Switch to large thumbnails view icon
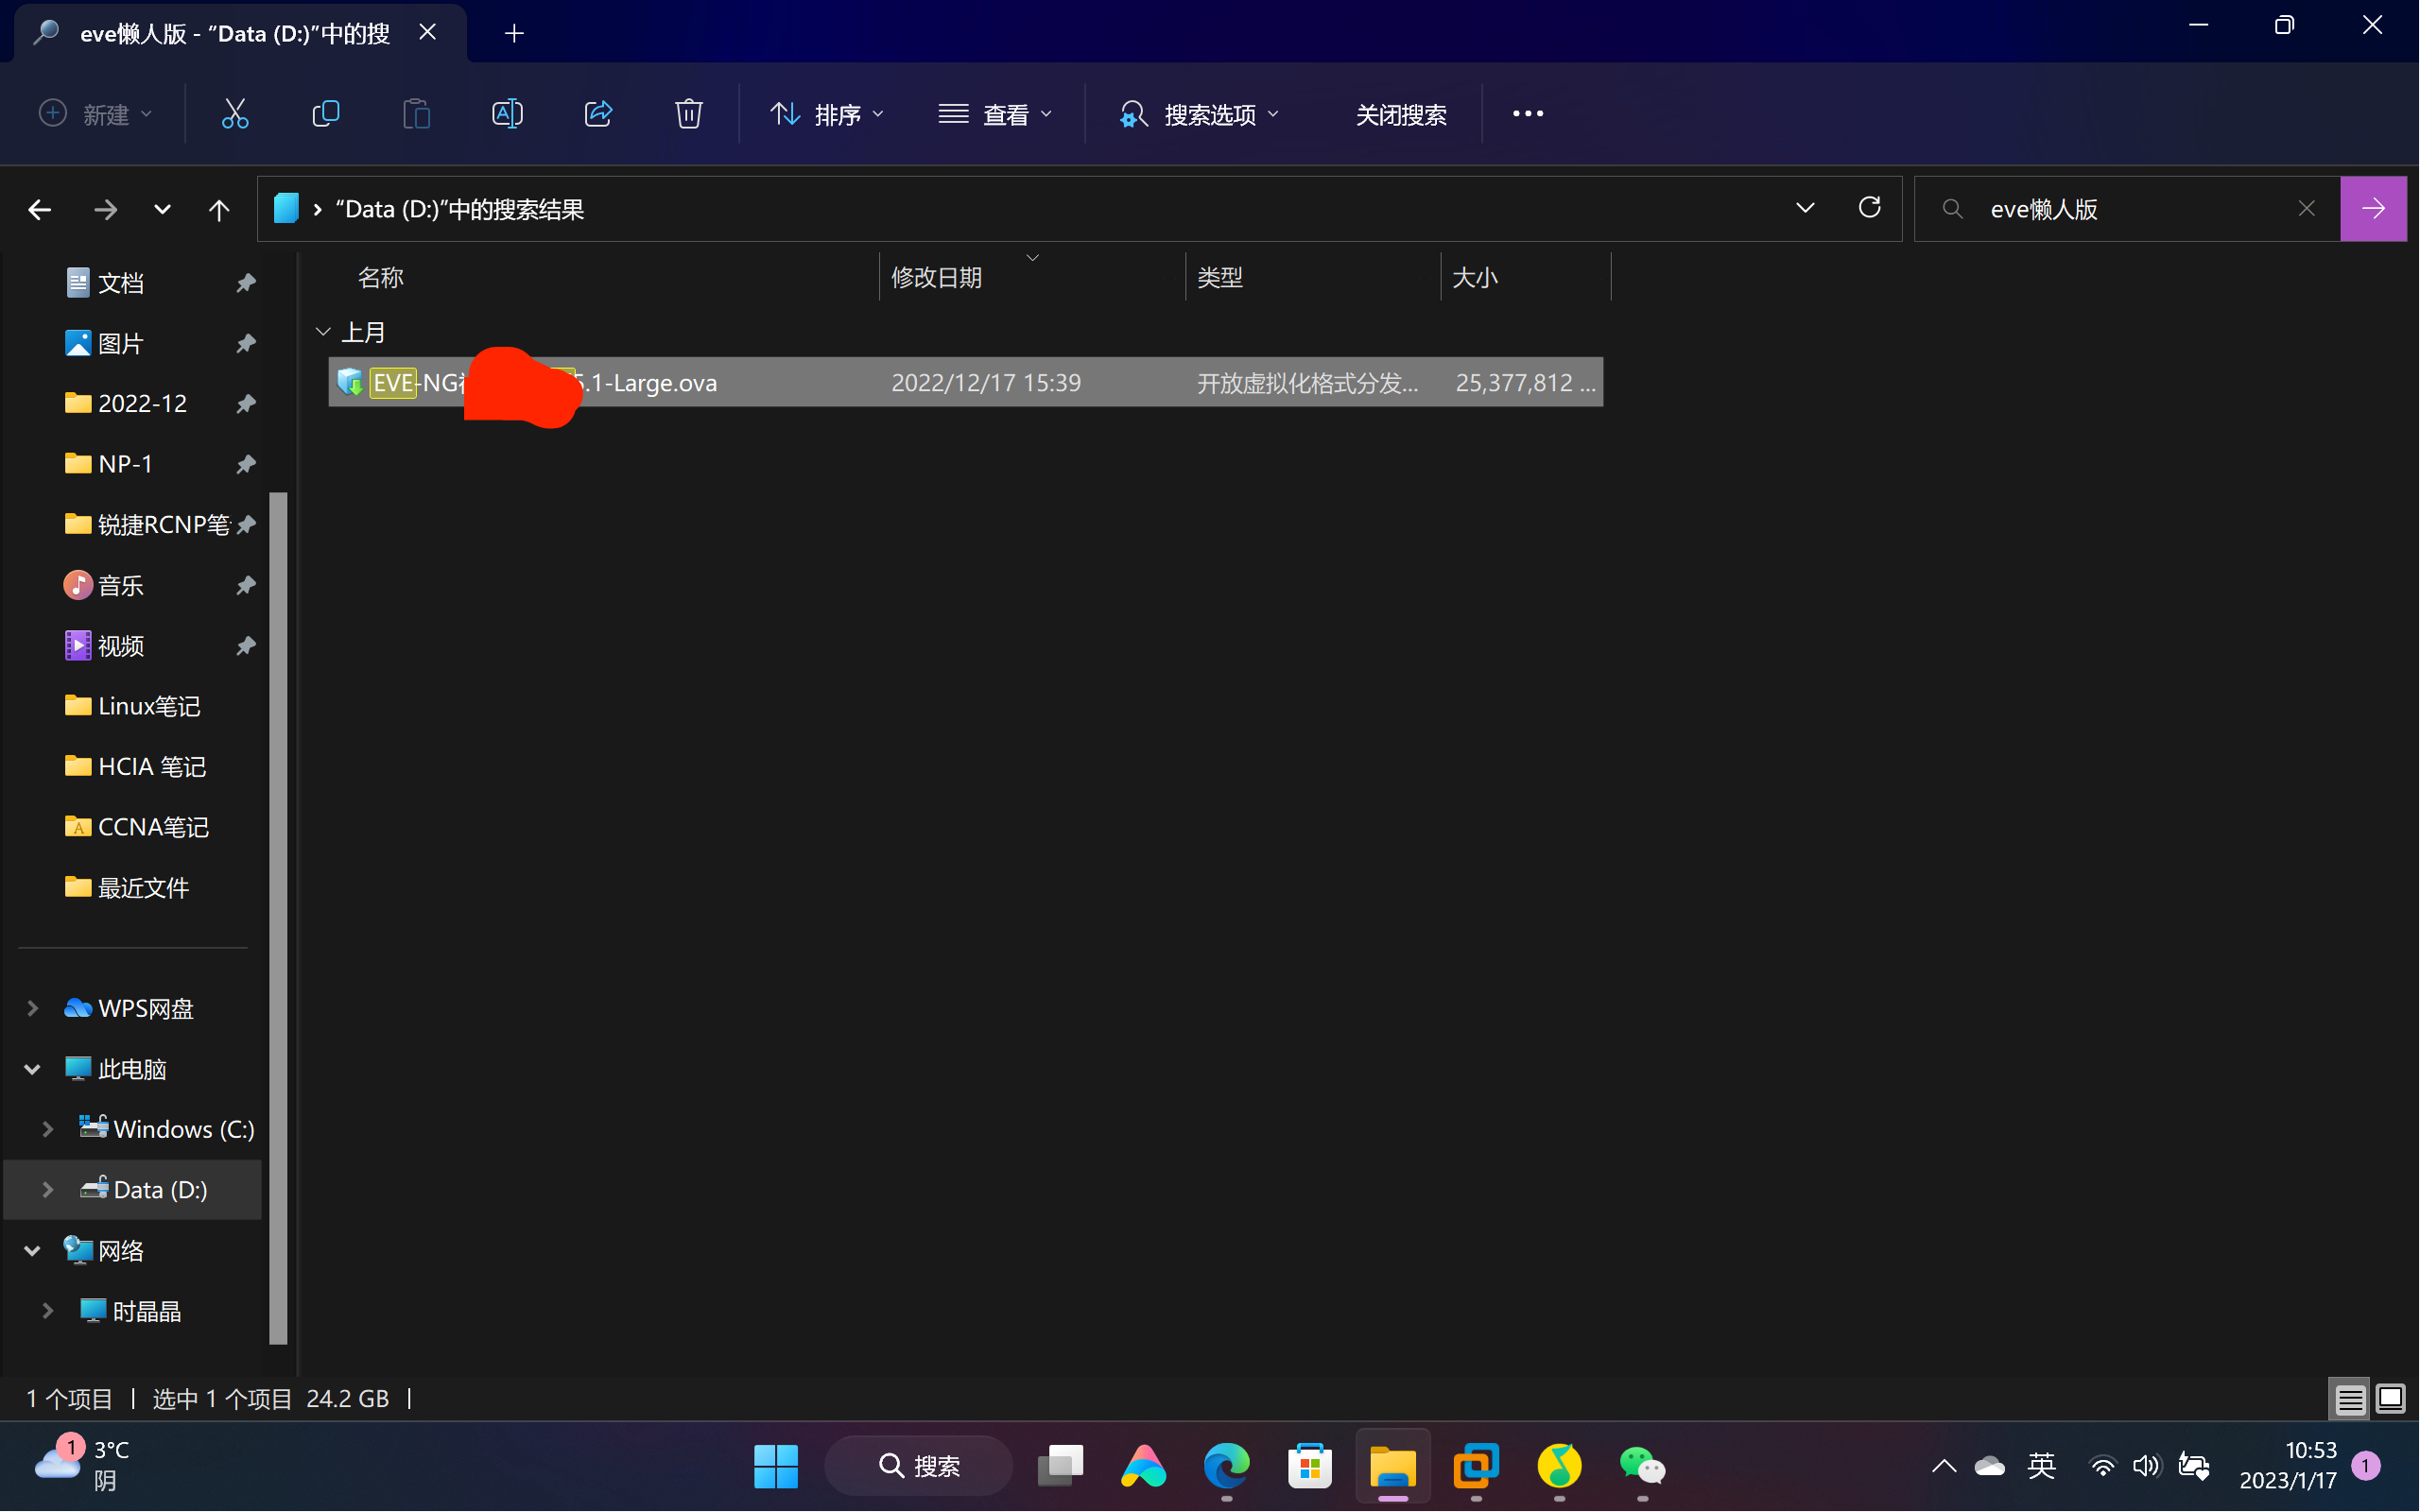This screenshot has height=1512, width=2420. [2391, 1398]
